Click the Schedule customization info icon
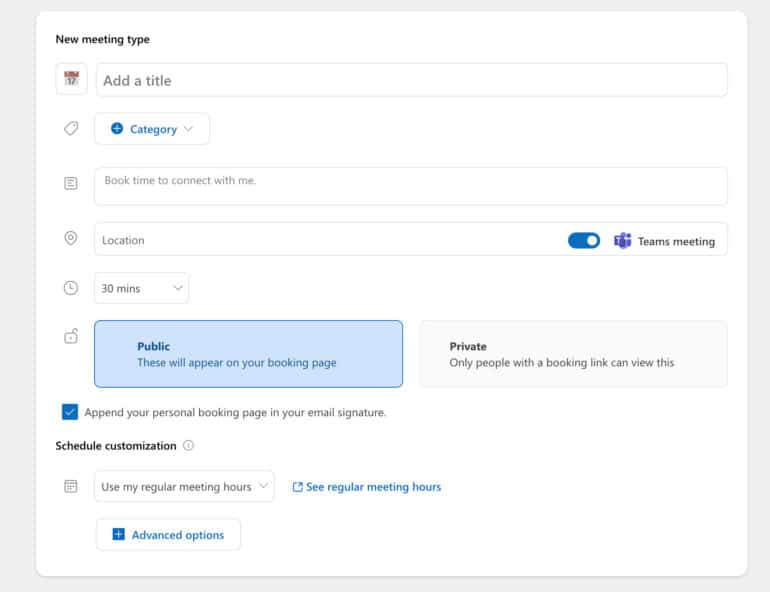 pos(188,446)
